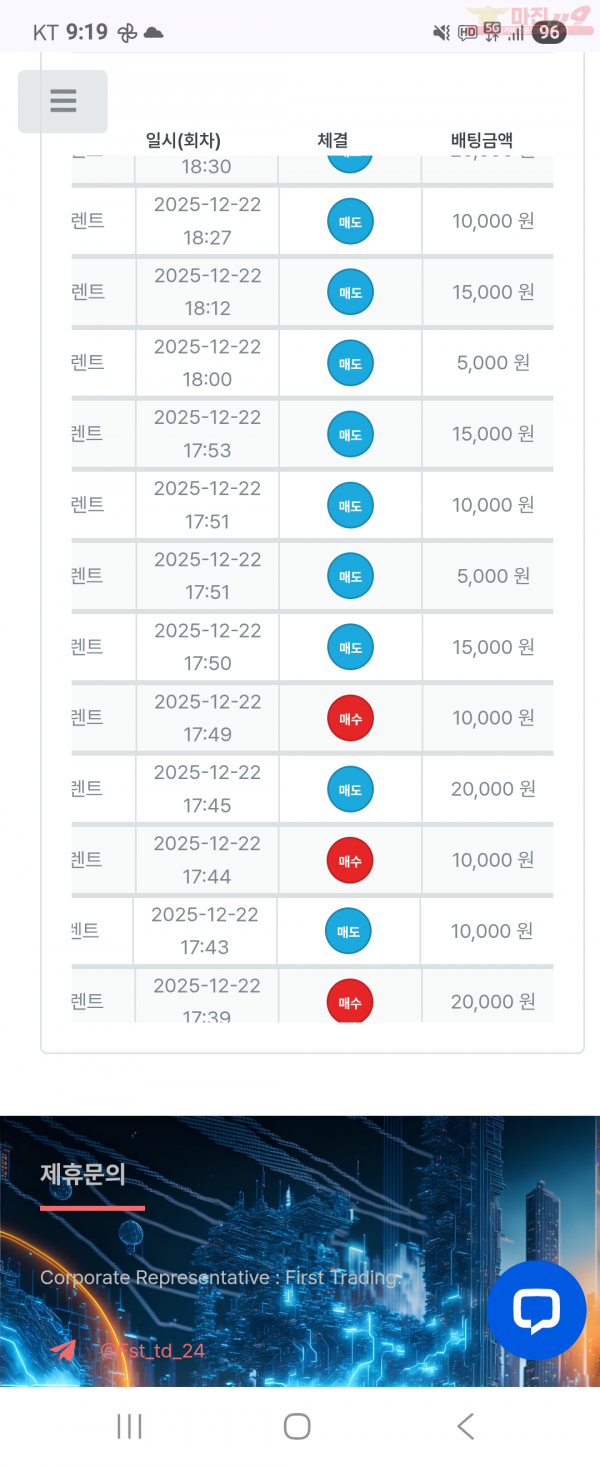The image size is (600, 1467).
Task: Open the live chat bubble widget
Action: point(536,1310)
